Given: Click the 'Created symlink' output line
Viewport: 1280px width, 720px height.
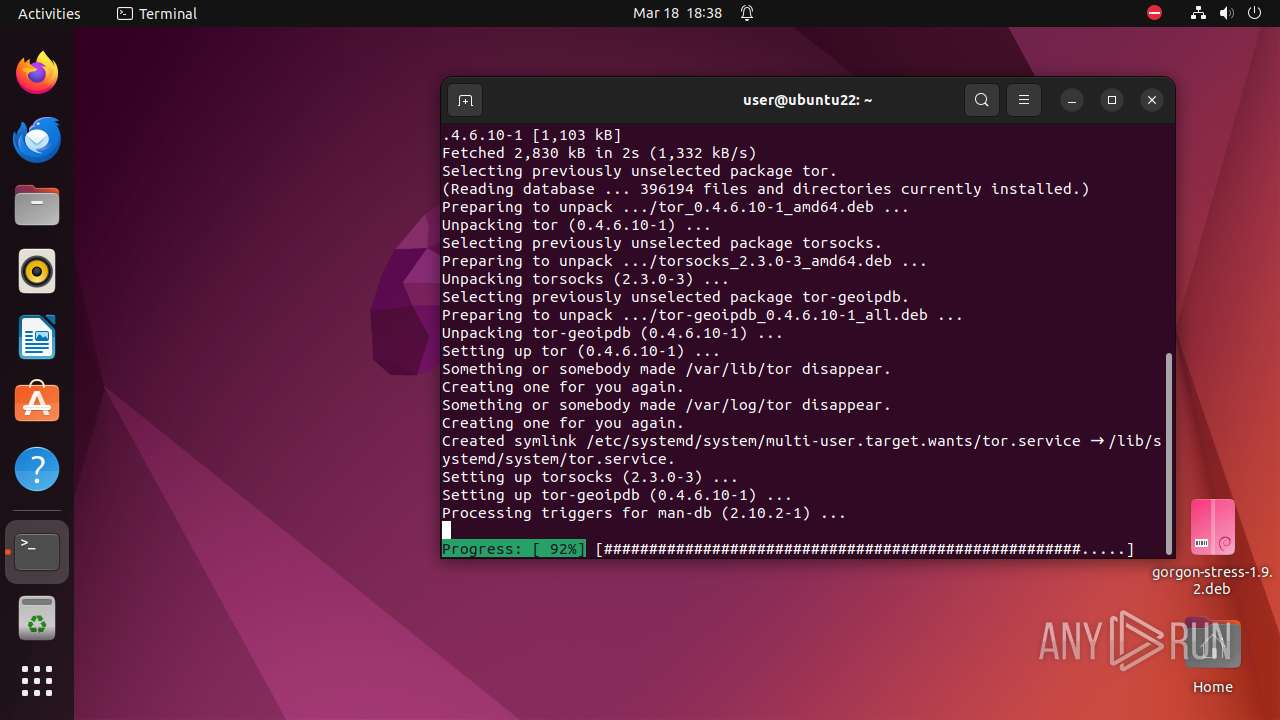Looking at the screenshot, I should coord(802,450).
